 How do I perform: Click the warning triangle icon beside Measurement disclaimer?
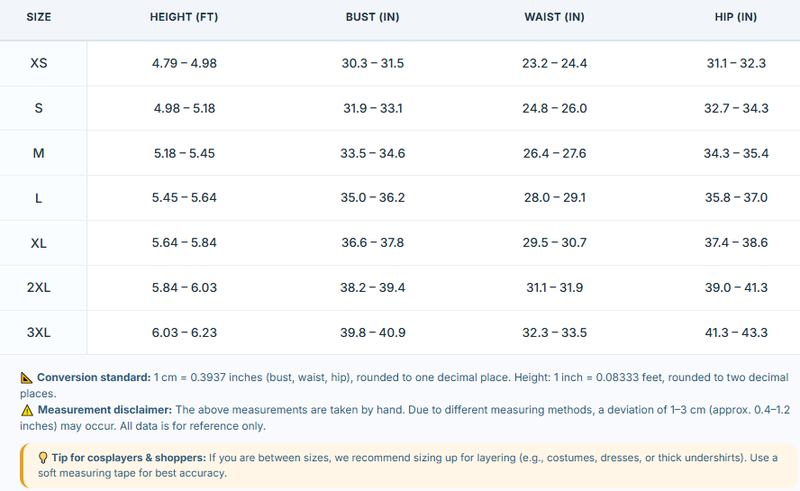(x=27, y=410)
